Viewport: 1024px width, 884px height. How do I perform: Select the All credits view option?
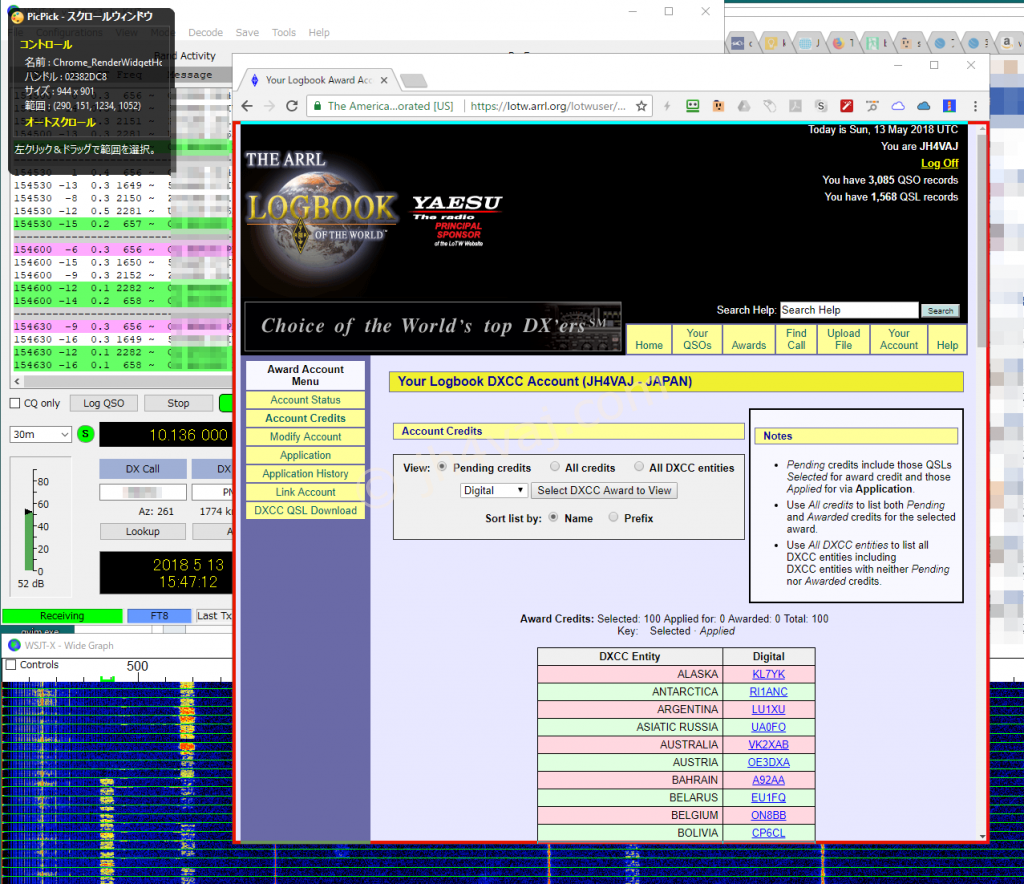click(x=554, y=467)
